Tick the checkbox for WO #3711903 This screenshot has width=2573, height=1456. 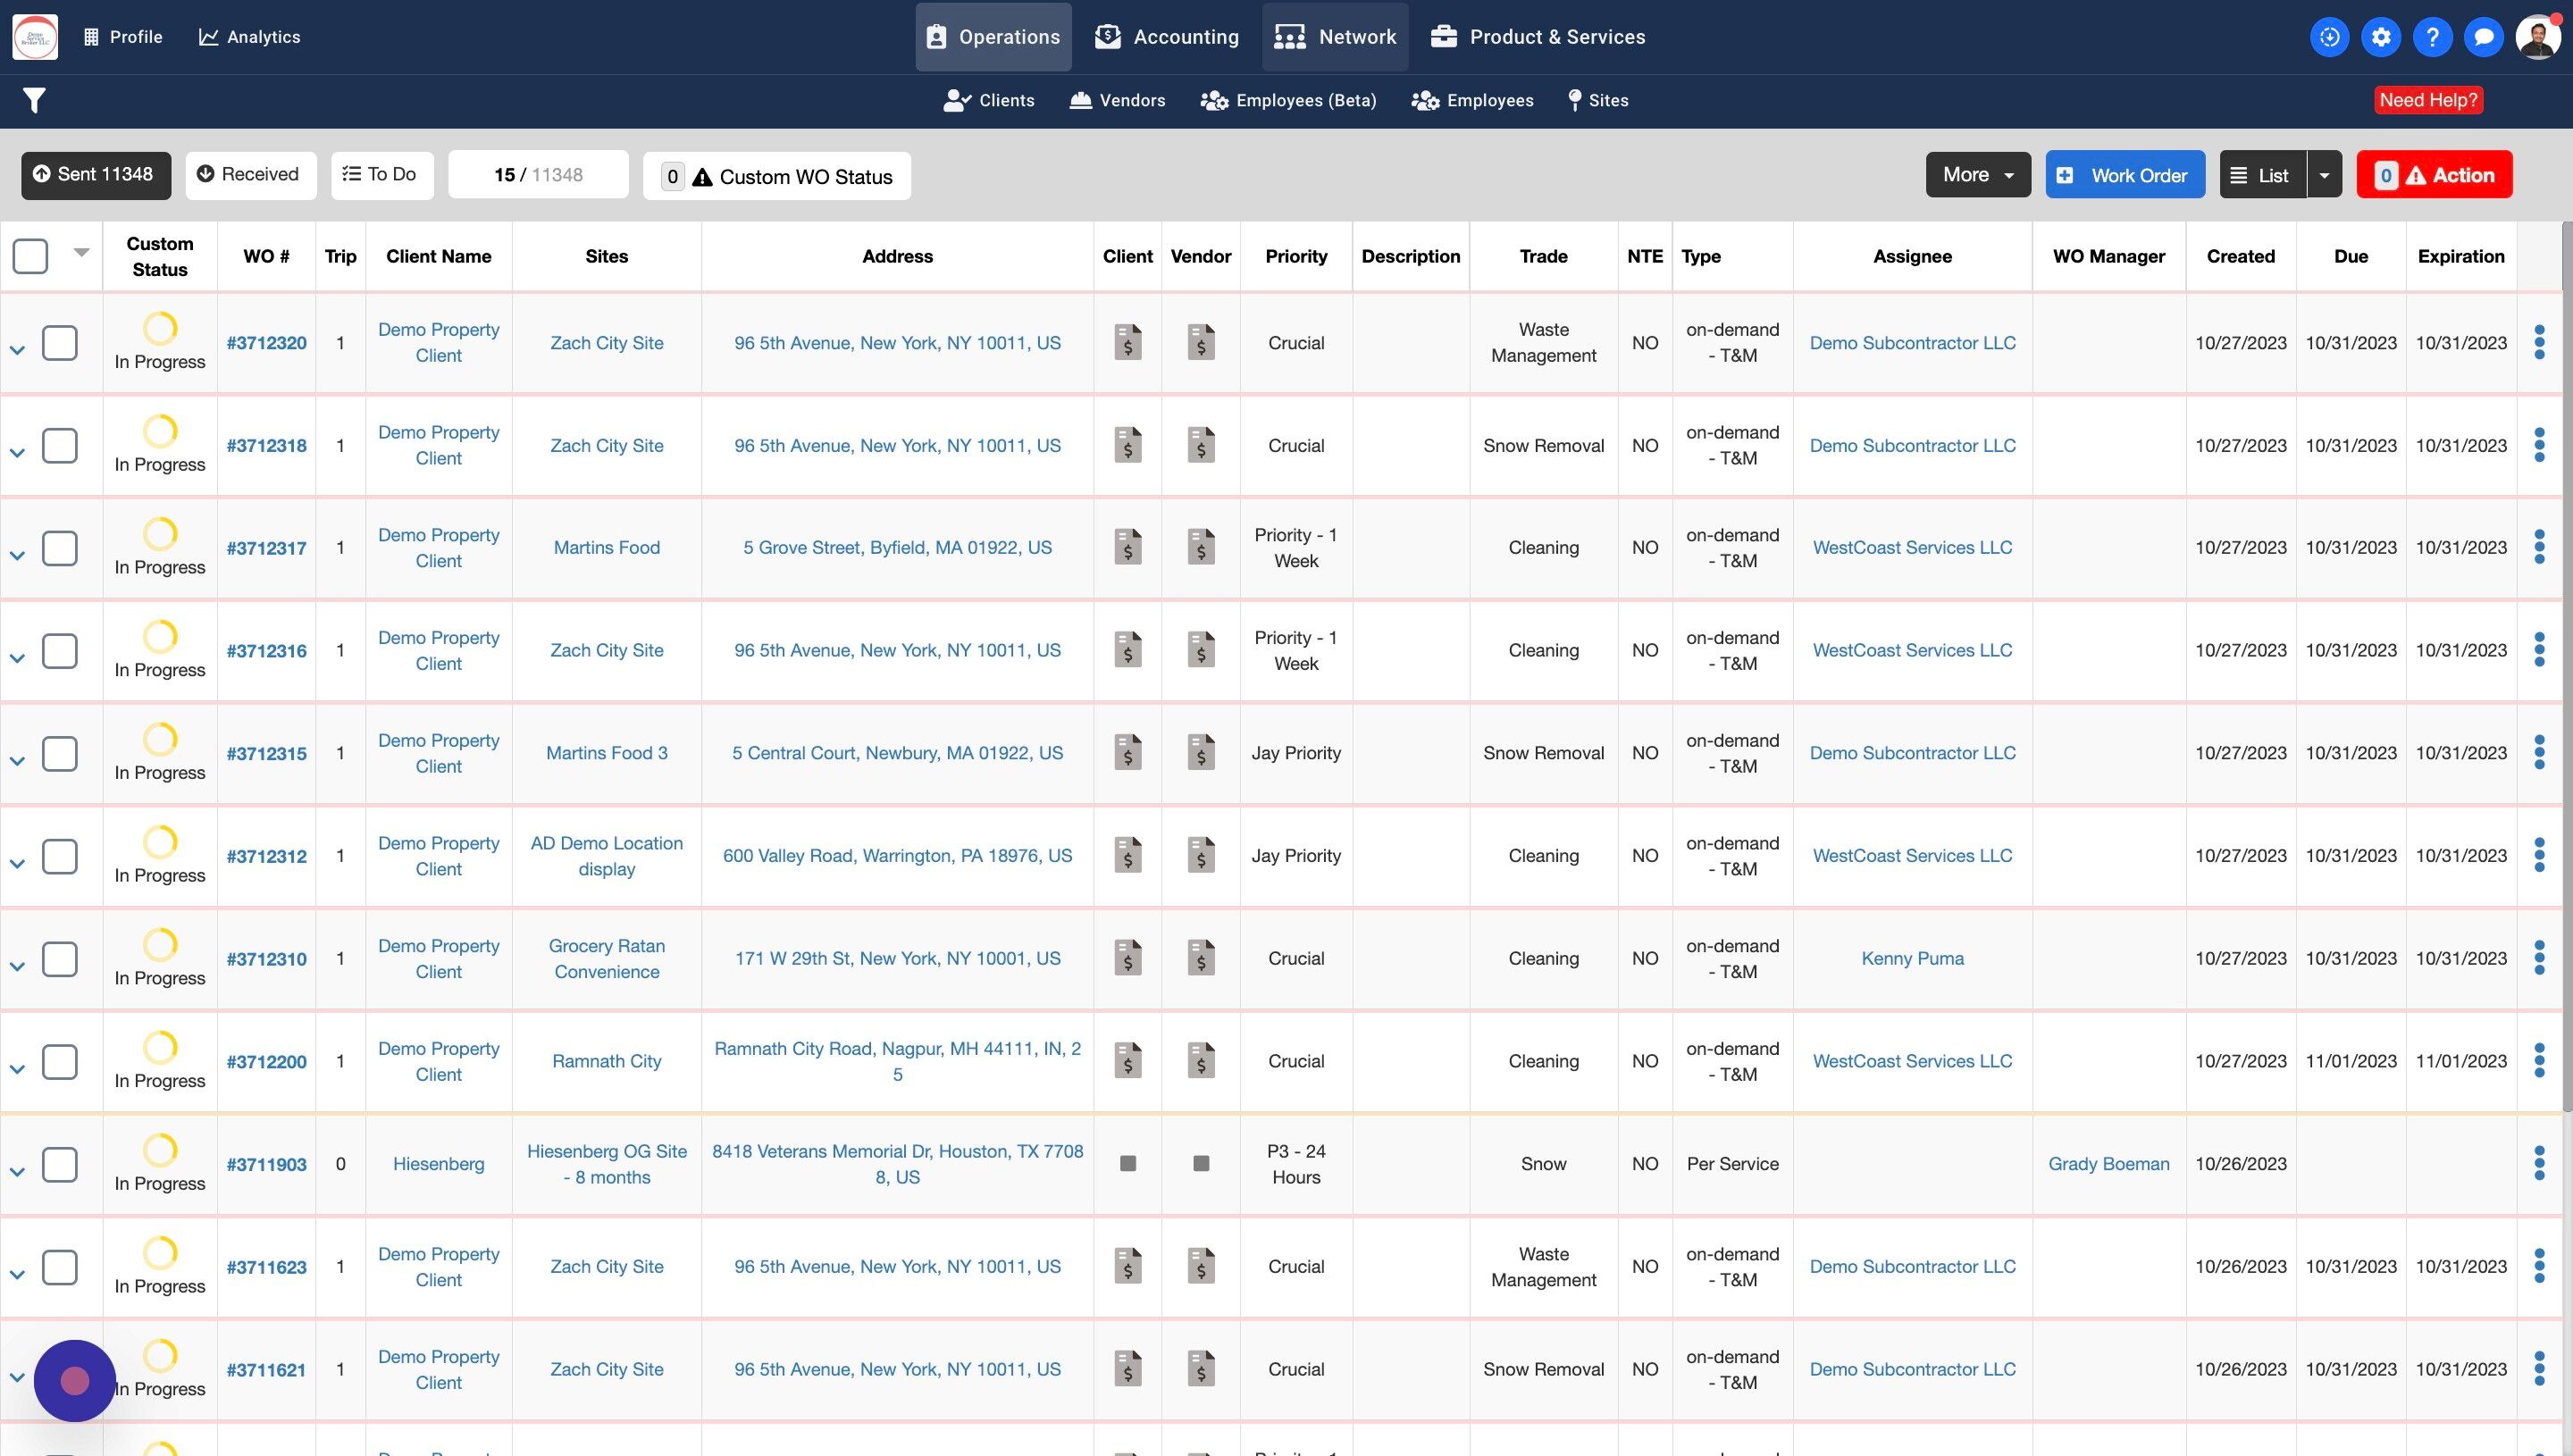click(60, 1164)
